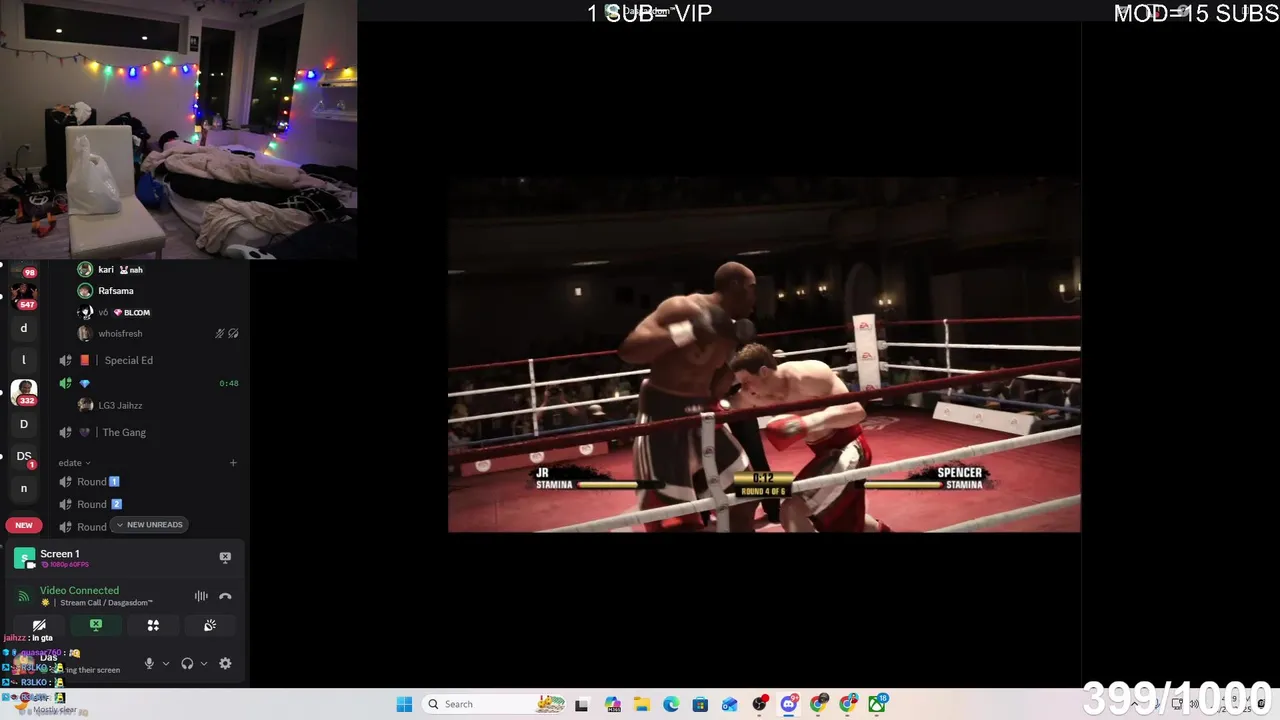Select the lowercase 'l' server icon

tap(23, 360)
